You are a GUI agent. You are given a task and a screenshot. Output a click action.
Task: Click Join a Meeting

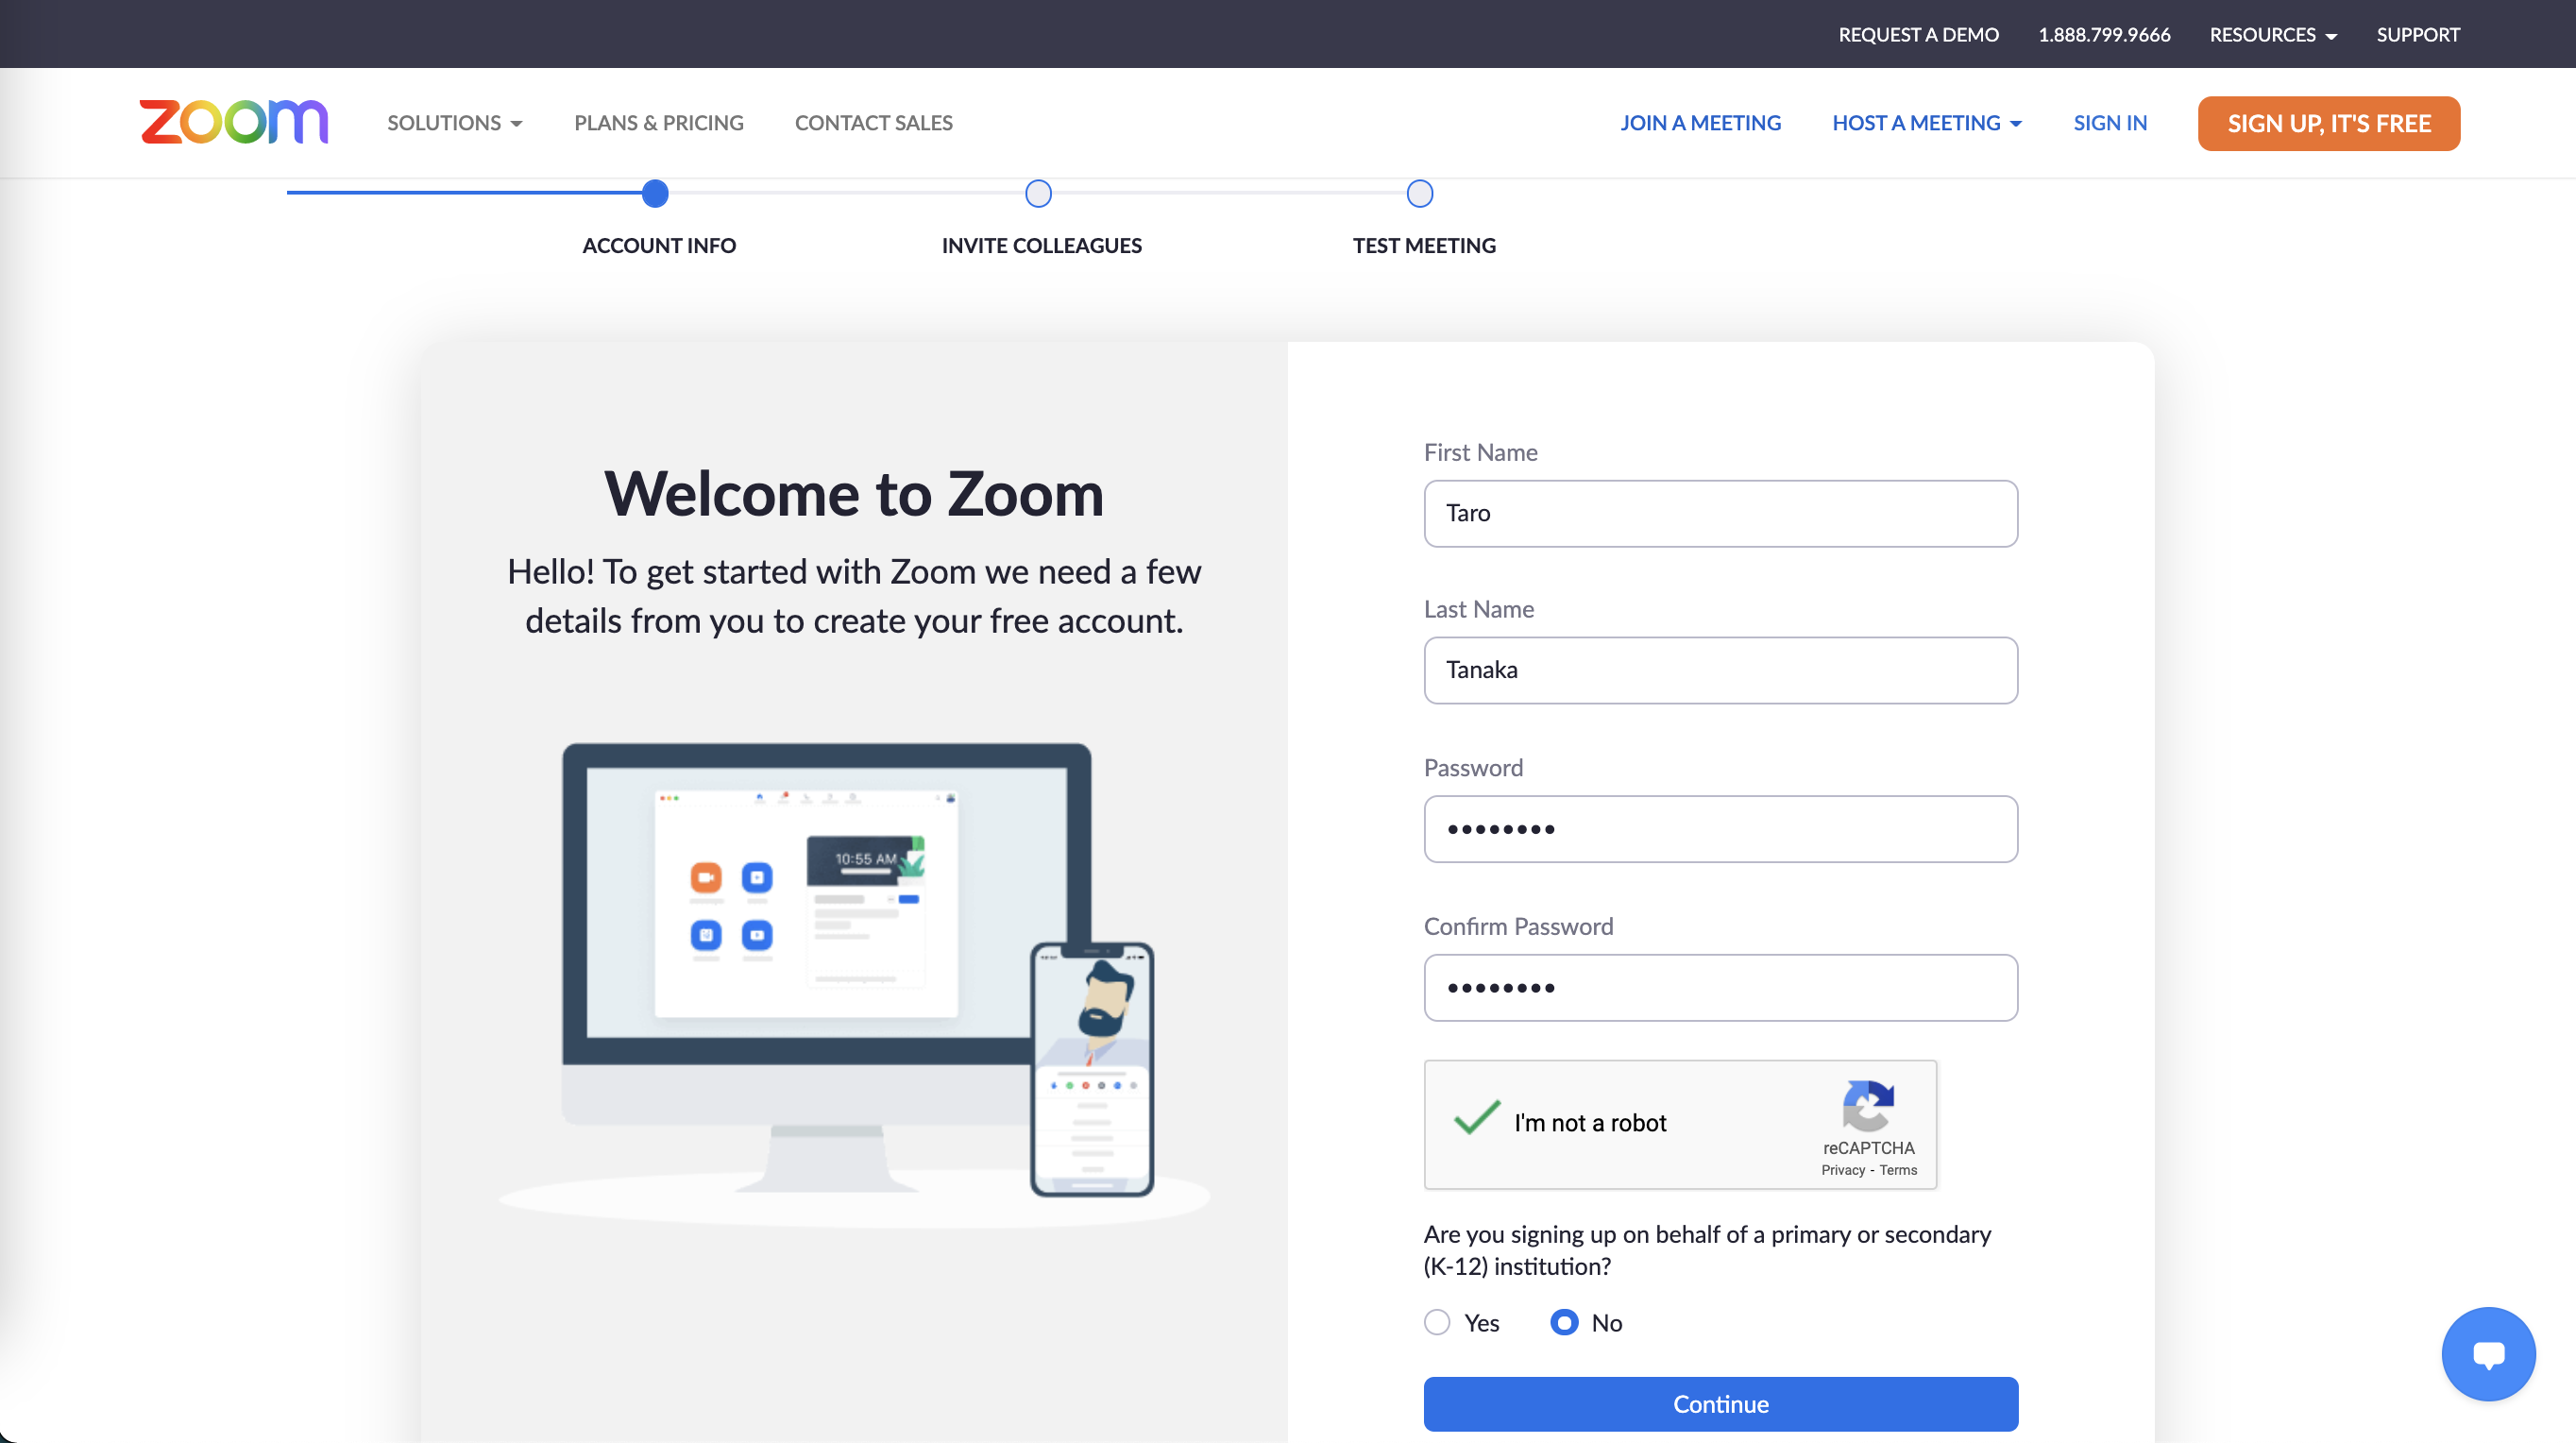coord(1700,123)
